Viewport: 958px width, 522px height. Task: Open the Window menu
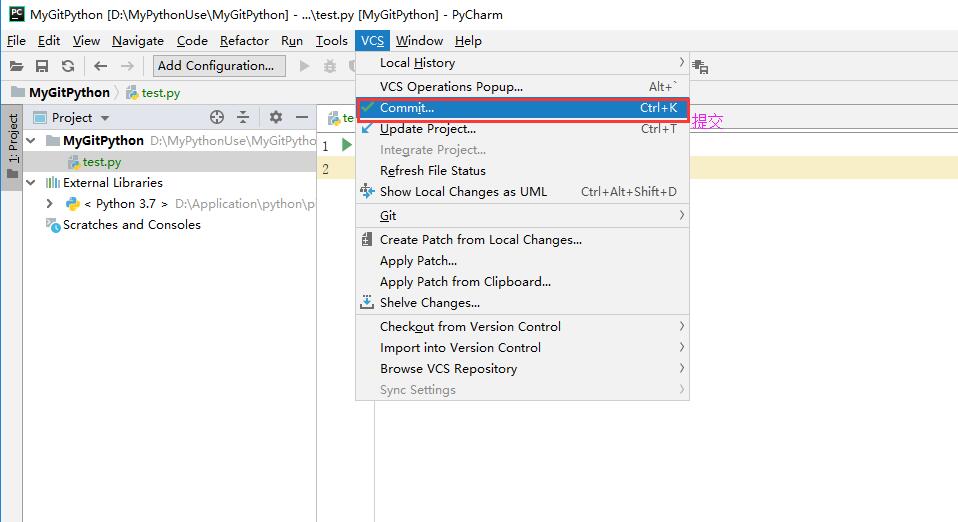pyautogui.click(x=419, y=40)
